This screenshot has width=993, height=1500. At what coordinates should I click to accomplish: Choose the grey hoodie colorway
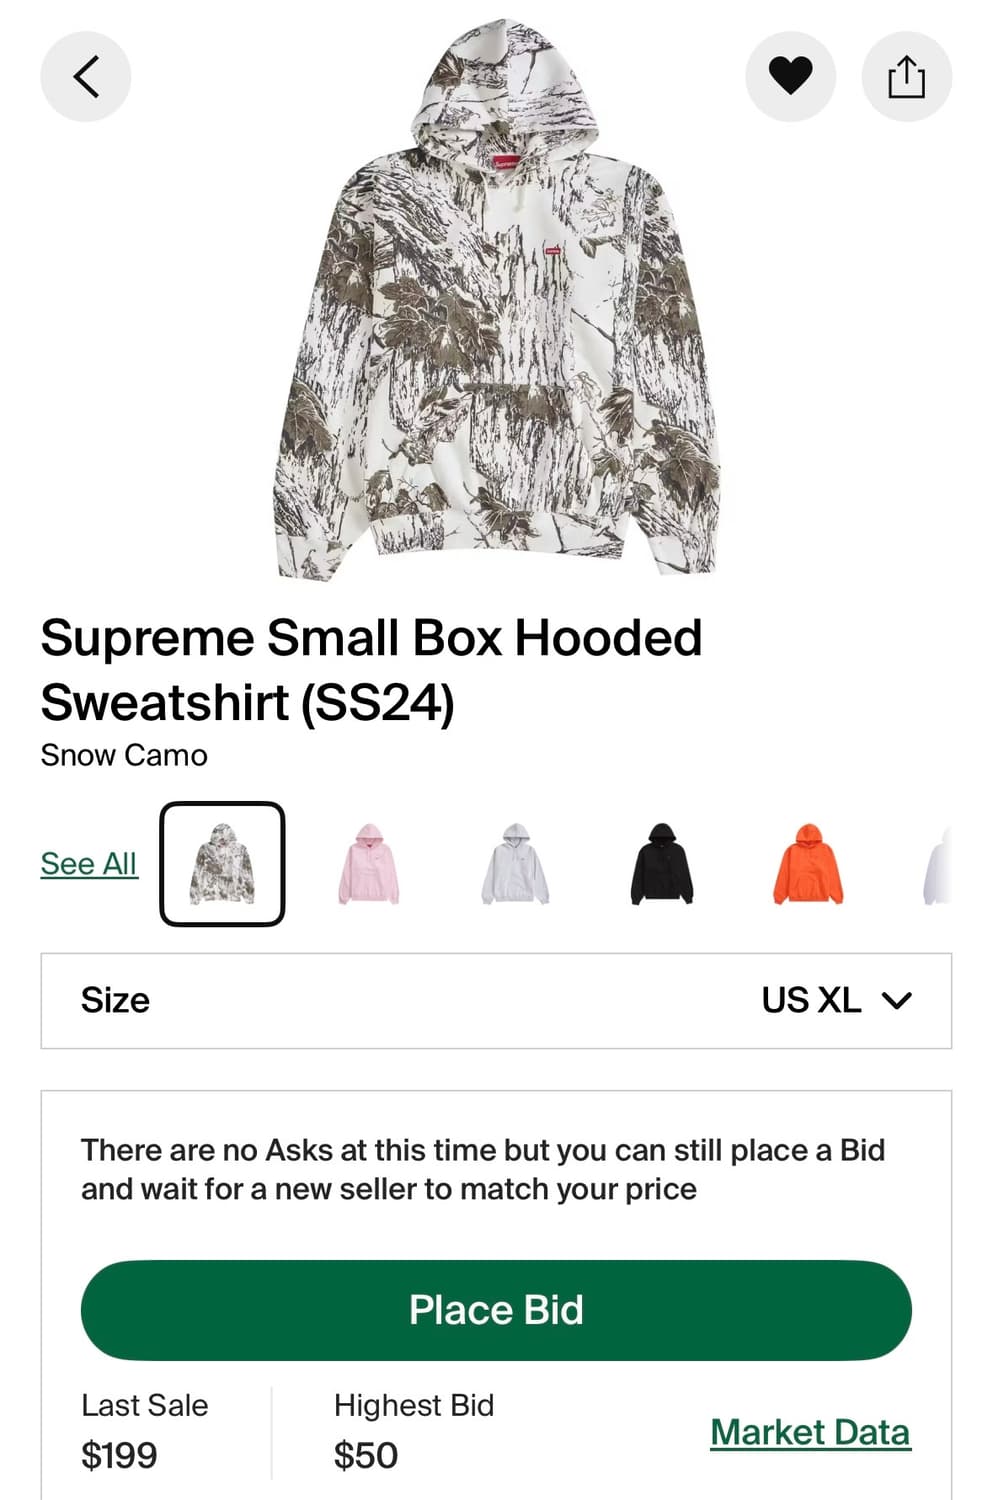click(515, 864)
